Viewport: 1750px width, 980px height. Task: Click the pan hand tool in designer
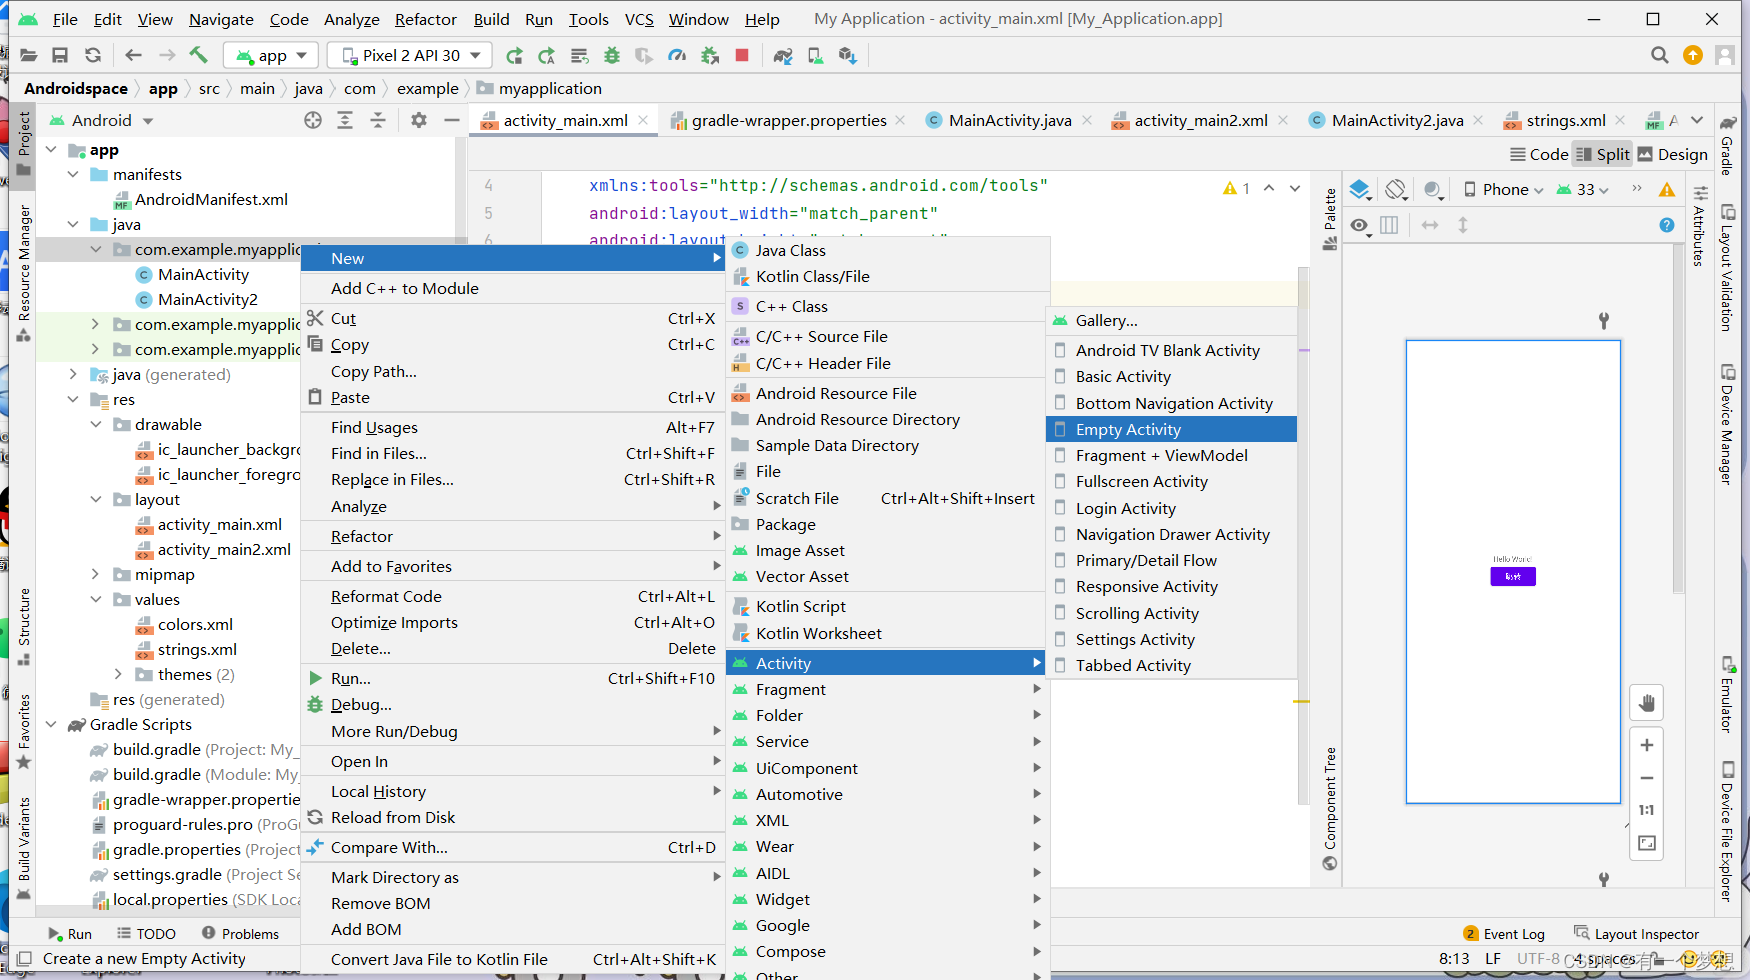click(1647, 703)
